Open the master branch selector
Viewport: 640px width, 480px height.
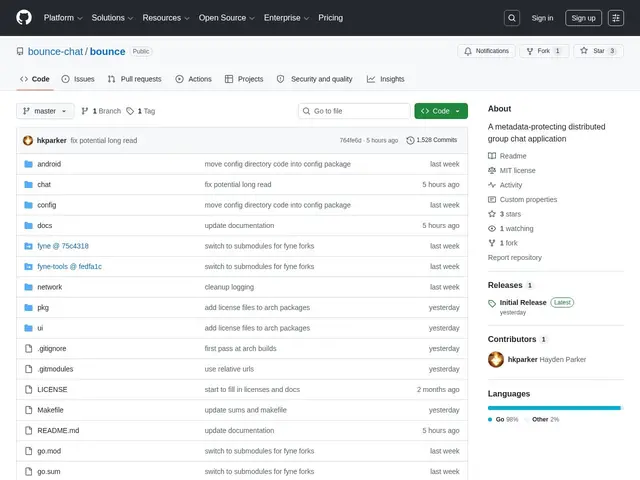[45, 111]
